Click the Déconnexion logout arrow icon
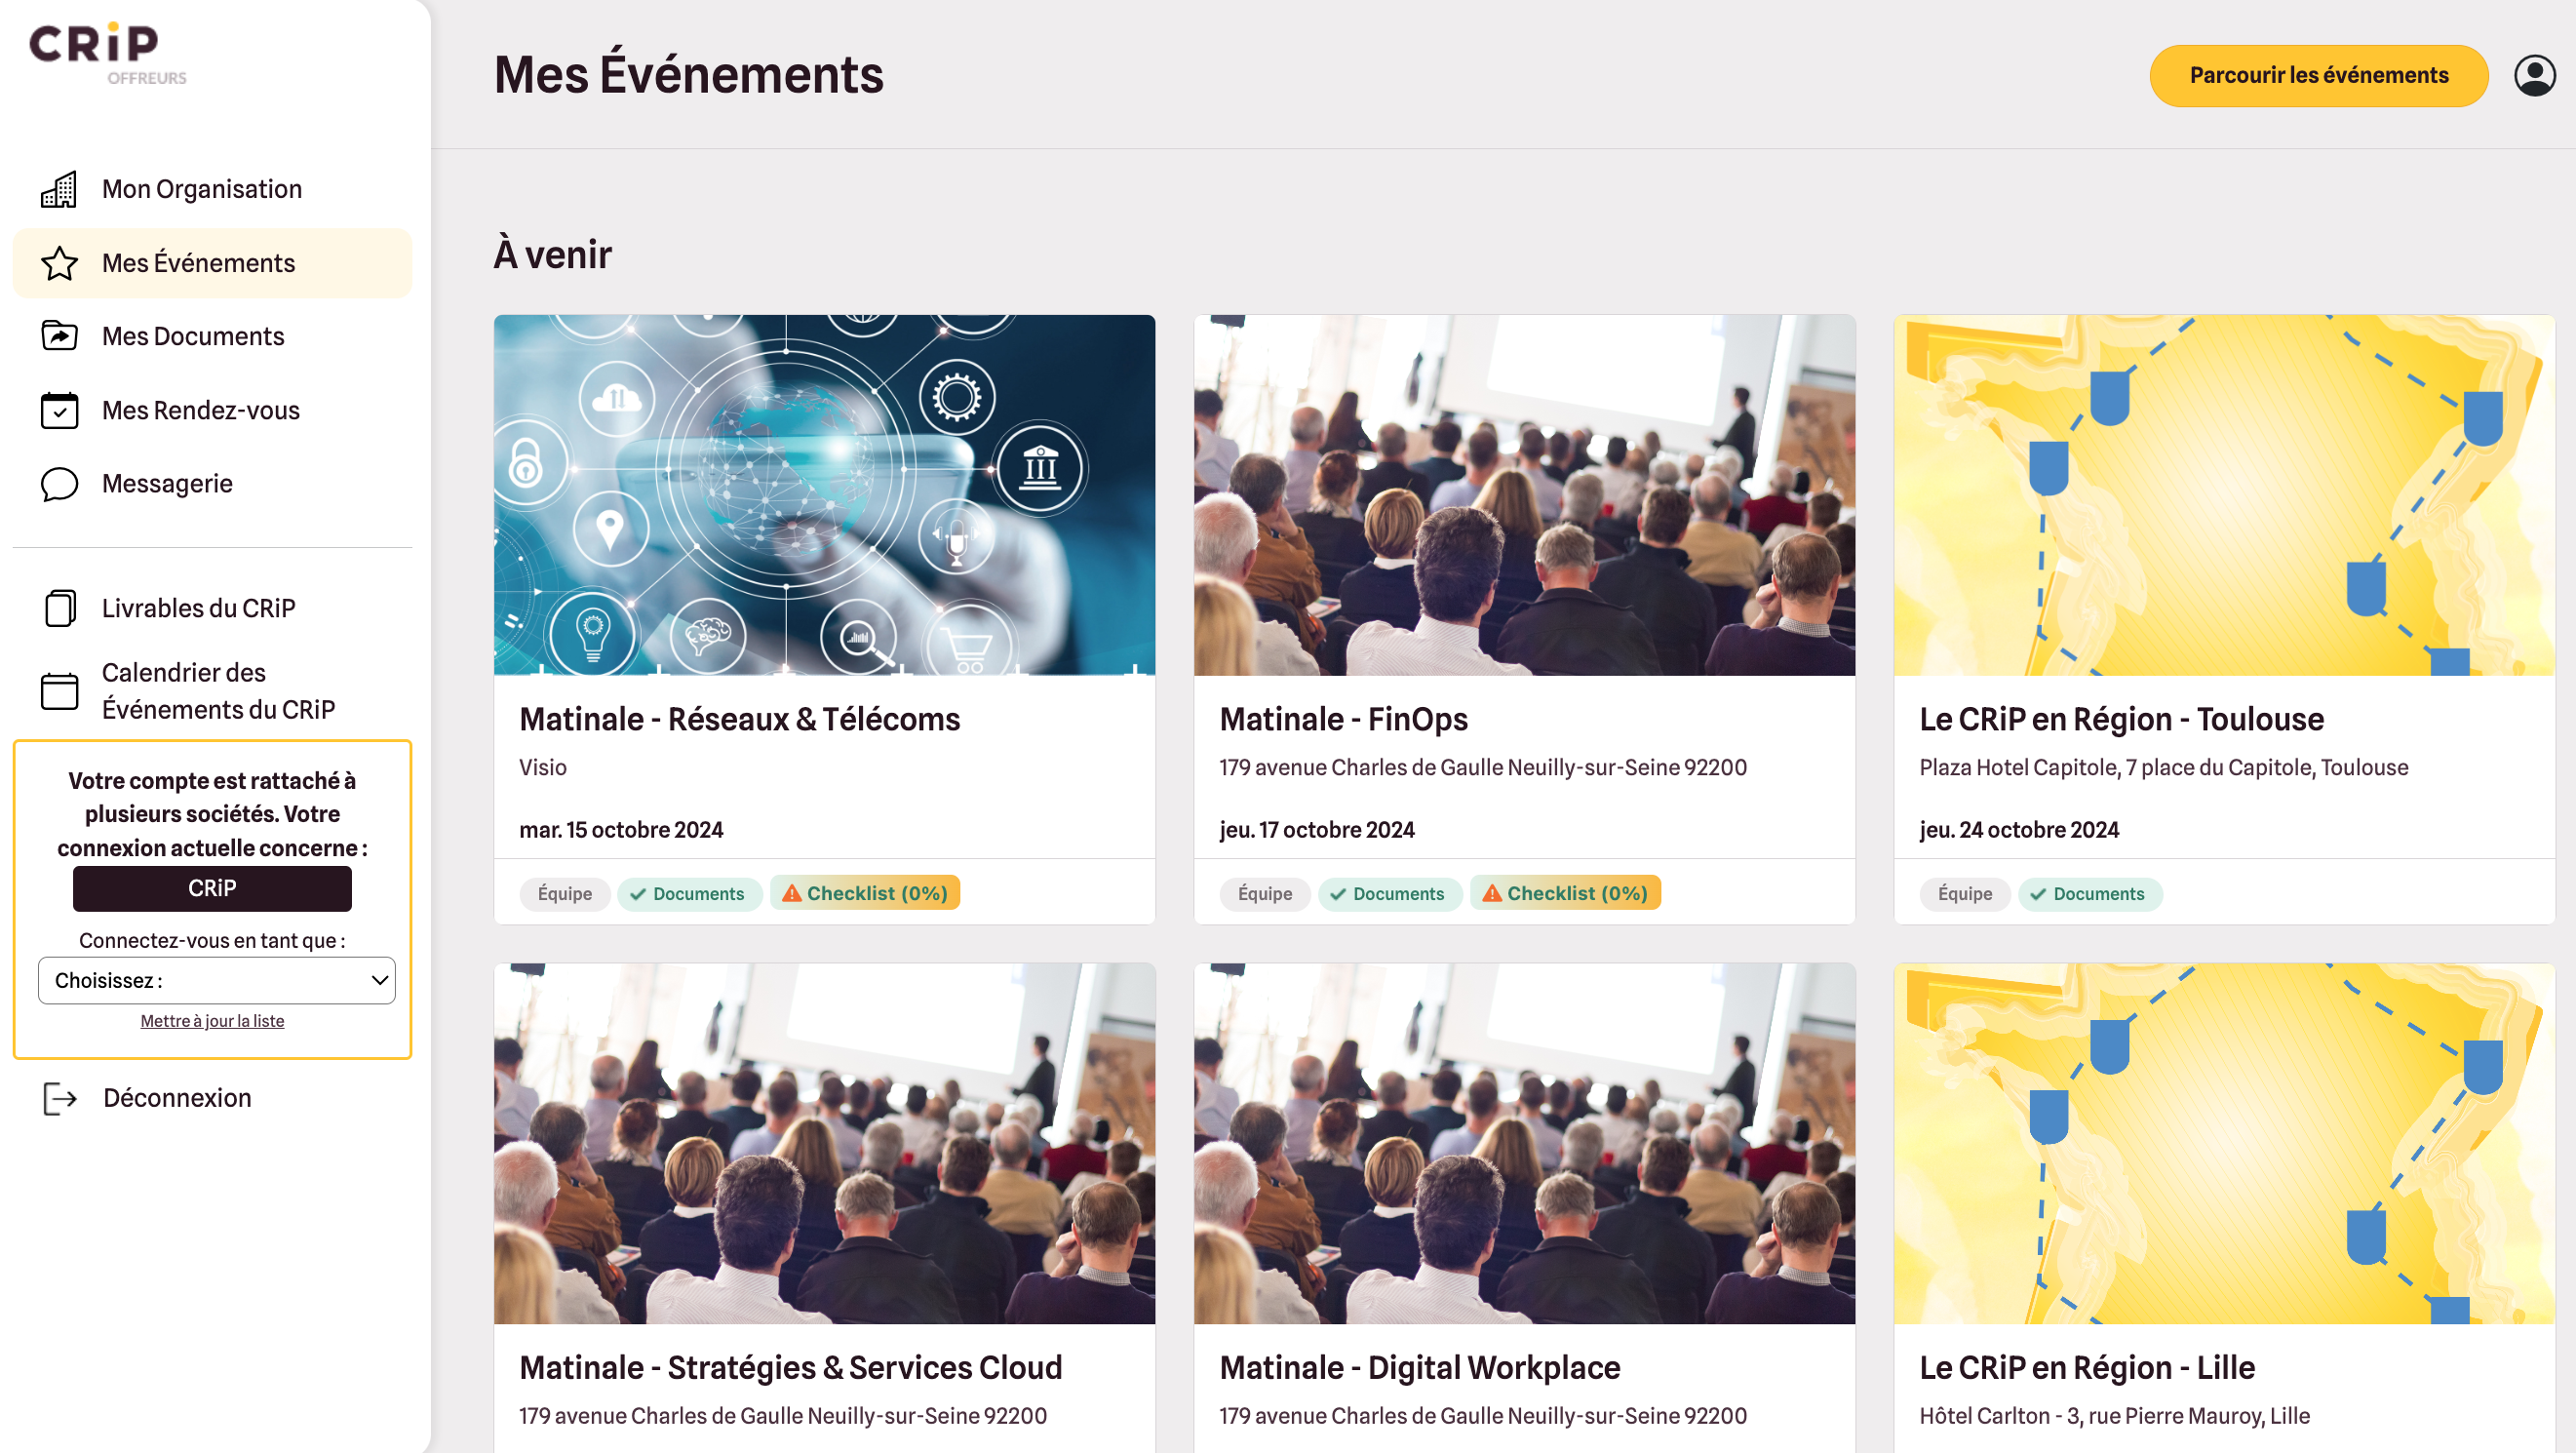 point(59,1098)
